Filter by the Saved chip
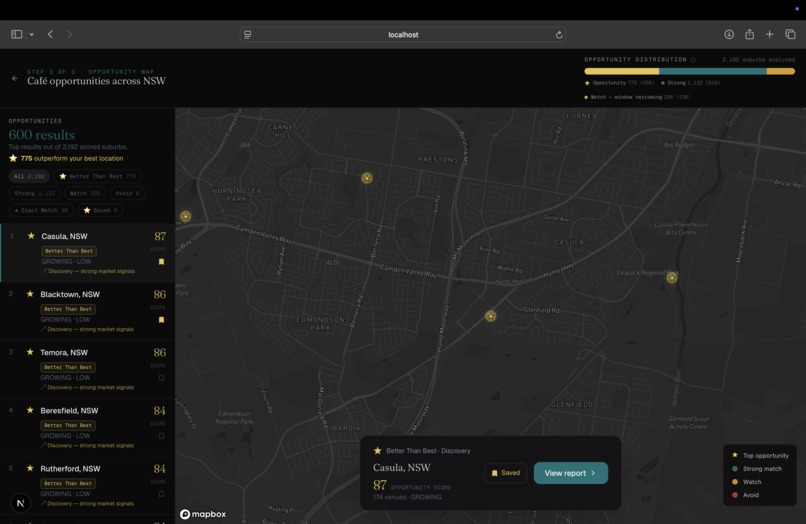Viewport: 806px width, 524px height. [100, 210]
